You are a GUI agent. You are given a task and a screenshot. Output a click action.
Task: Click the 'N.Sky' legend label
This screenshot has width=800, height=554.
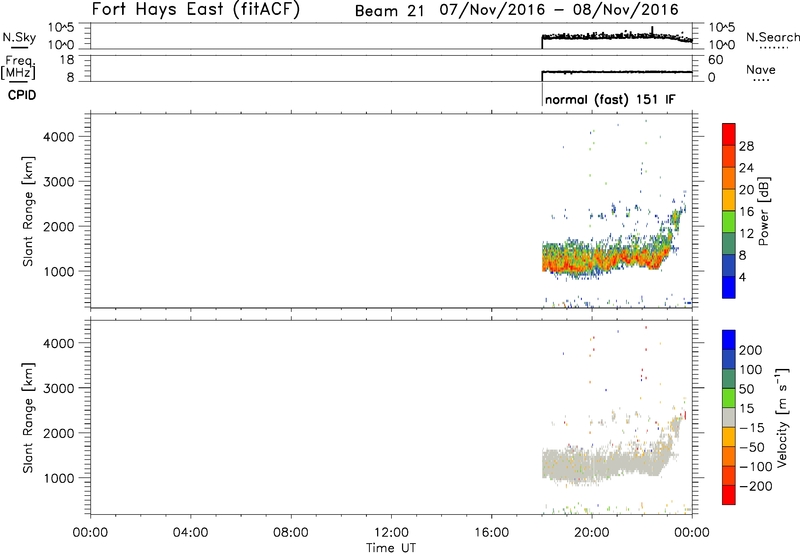pos(19,38)
